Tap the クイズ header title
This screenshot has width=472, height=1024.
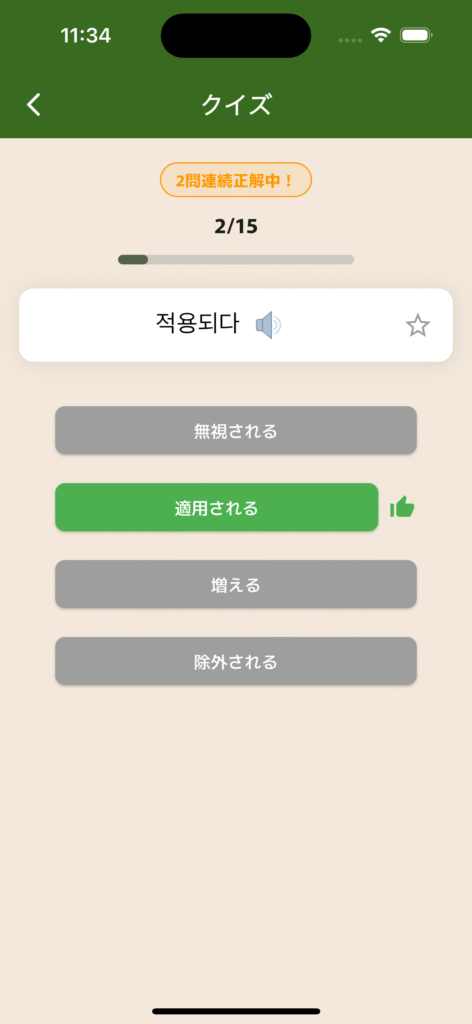[236, 104]
